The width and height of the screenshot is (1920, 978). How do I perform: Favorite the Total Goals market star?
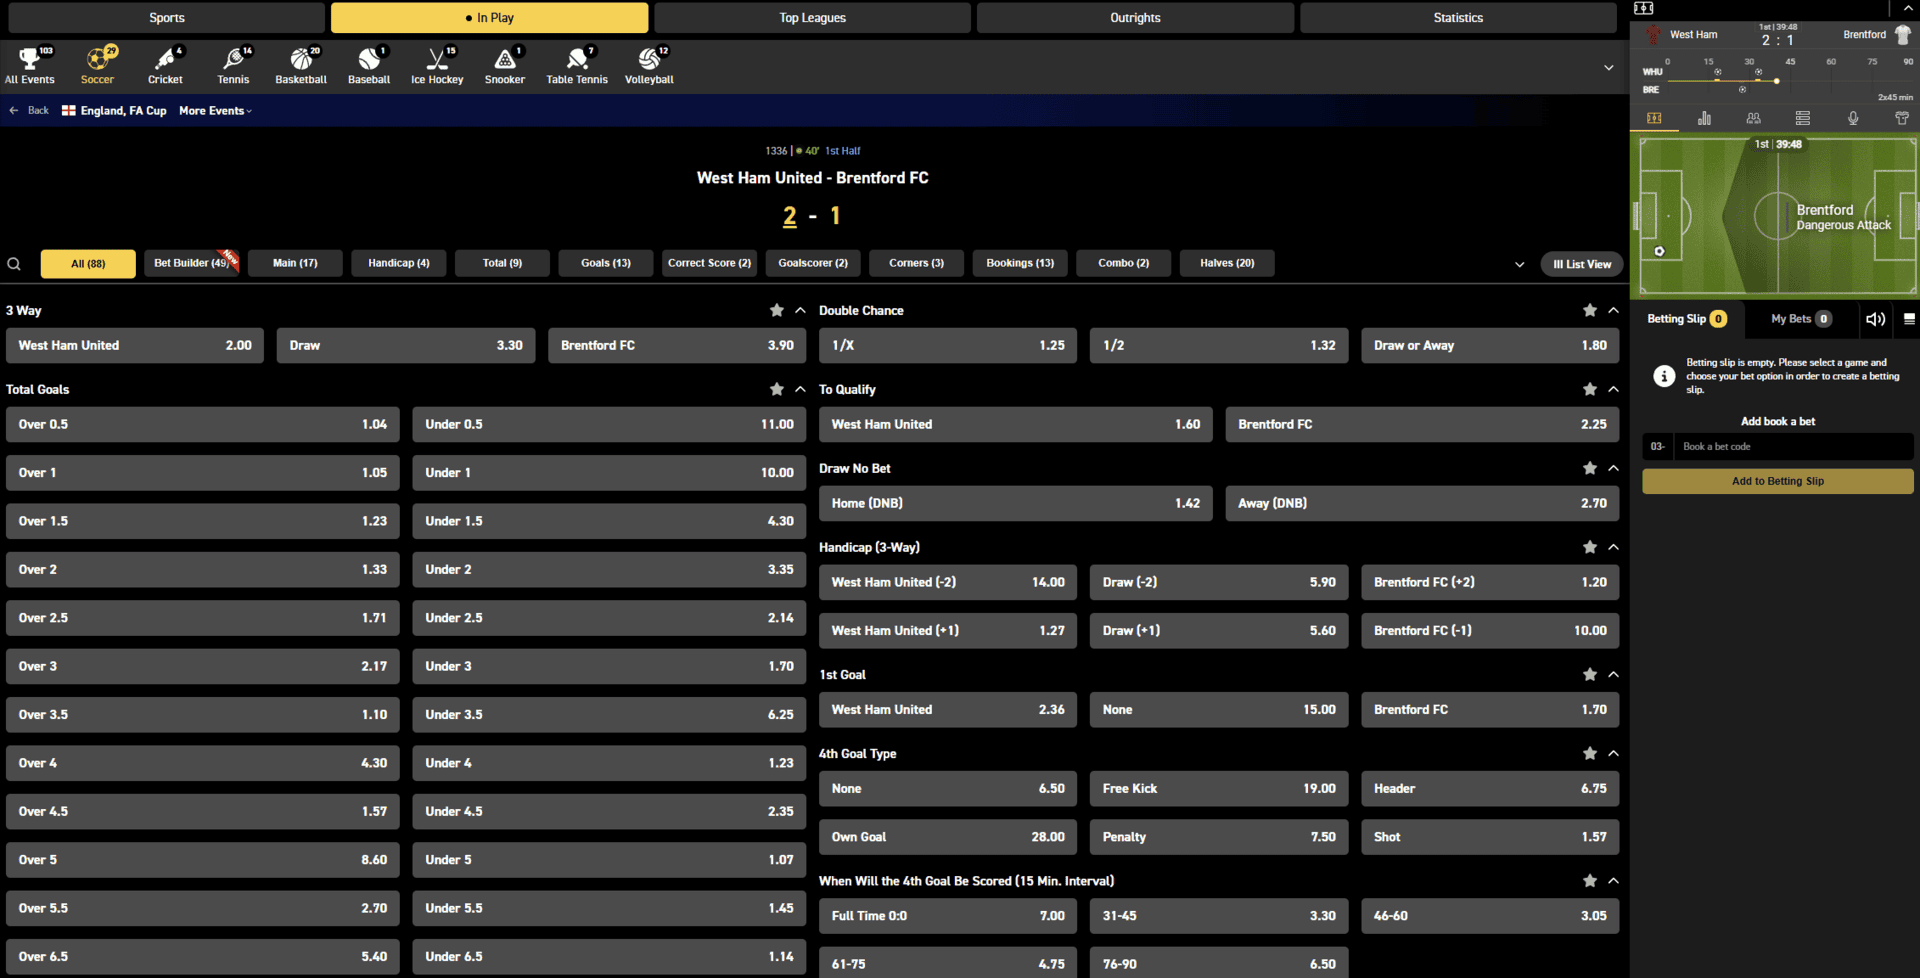(x=777, y=389)
